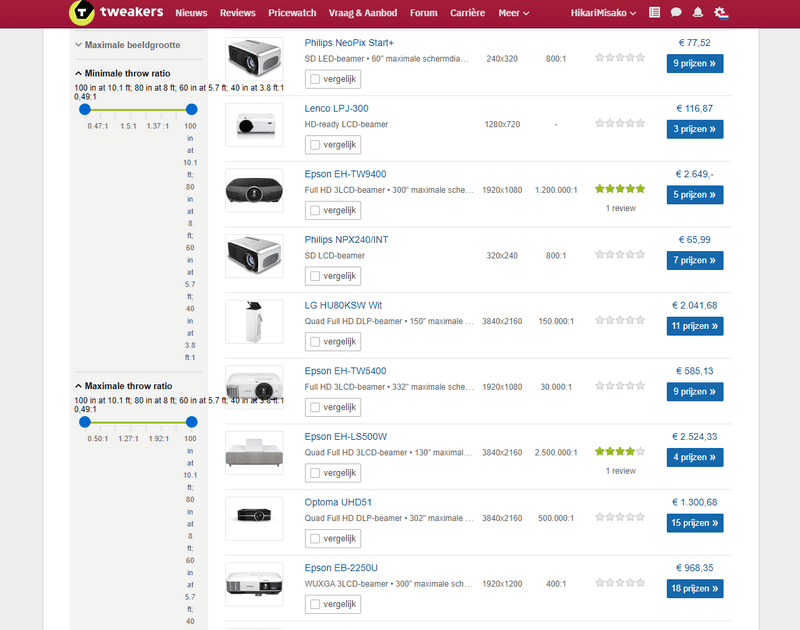800x630 pixels.
Task: Click right handle of Maximale throw ratio slider
Action: click(191, 422)
